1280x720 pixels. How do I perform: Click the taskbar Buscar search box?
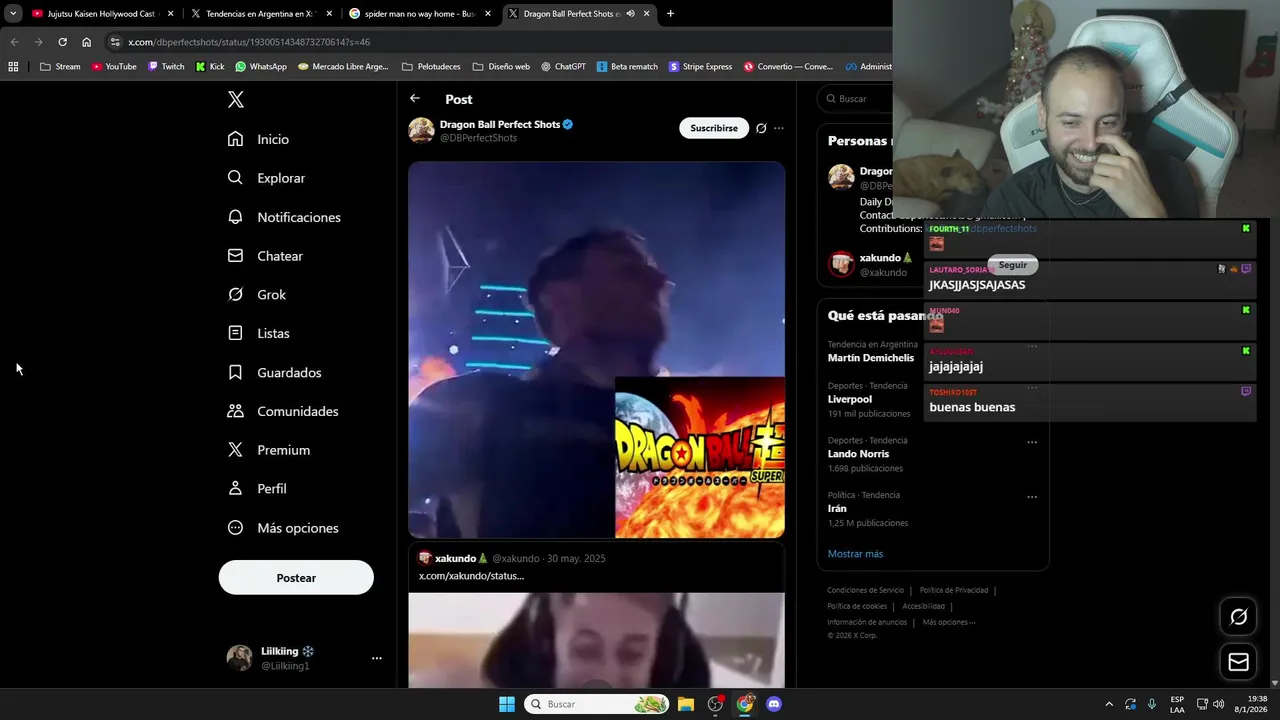click(x=597, y=704)
